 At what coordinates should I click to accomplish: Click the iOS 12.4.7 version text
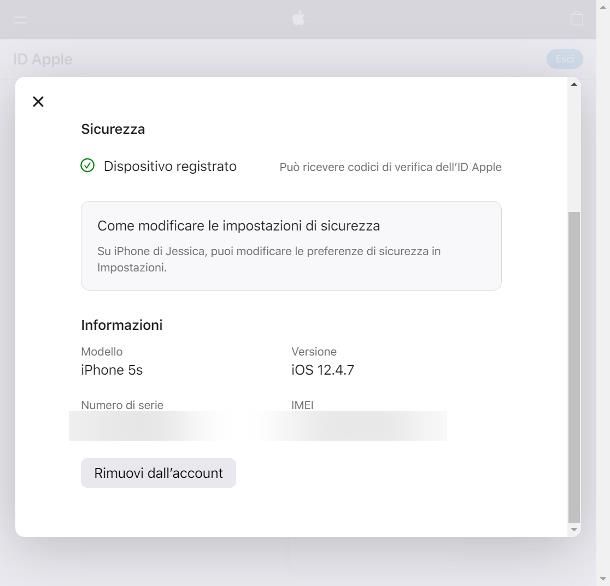pos(323,370)
